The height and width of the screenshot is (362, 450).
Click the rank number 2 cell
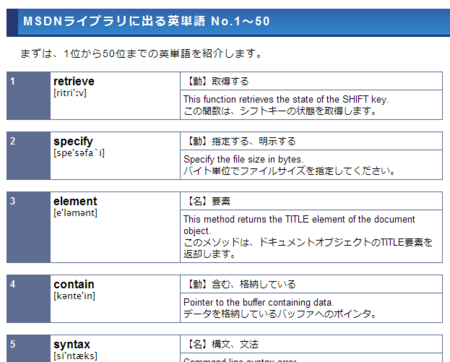[28, 156]
